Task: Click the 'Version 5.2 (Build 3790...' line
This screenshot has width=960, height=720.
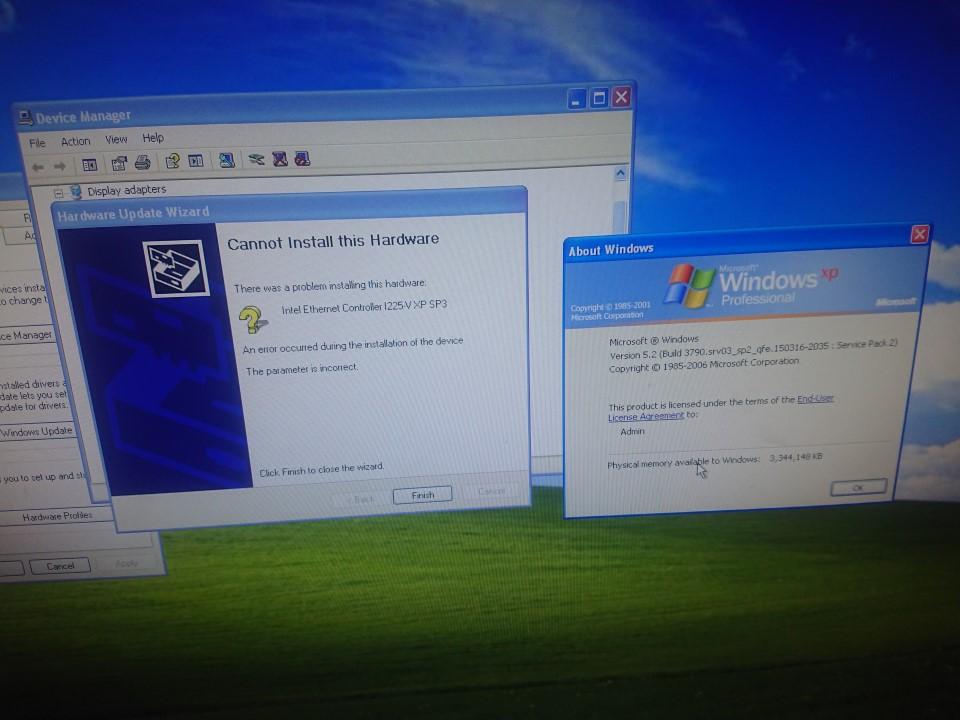Action: [753, 350]
